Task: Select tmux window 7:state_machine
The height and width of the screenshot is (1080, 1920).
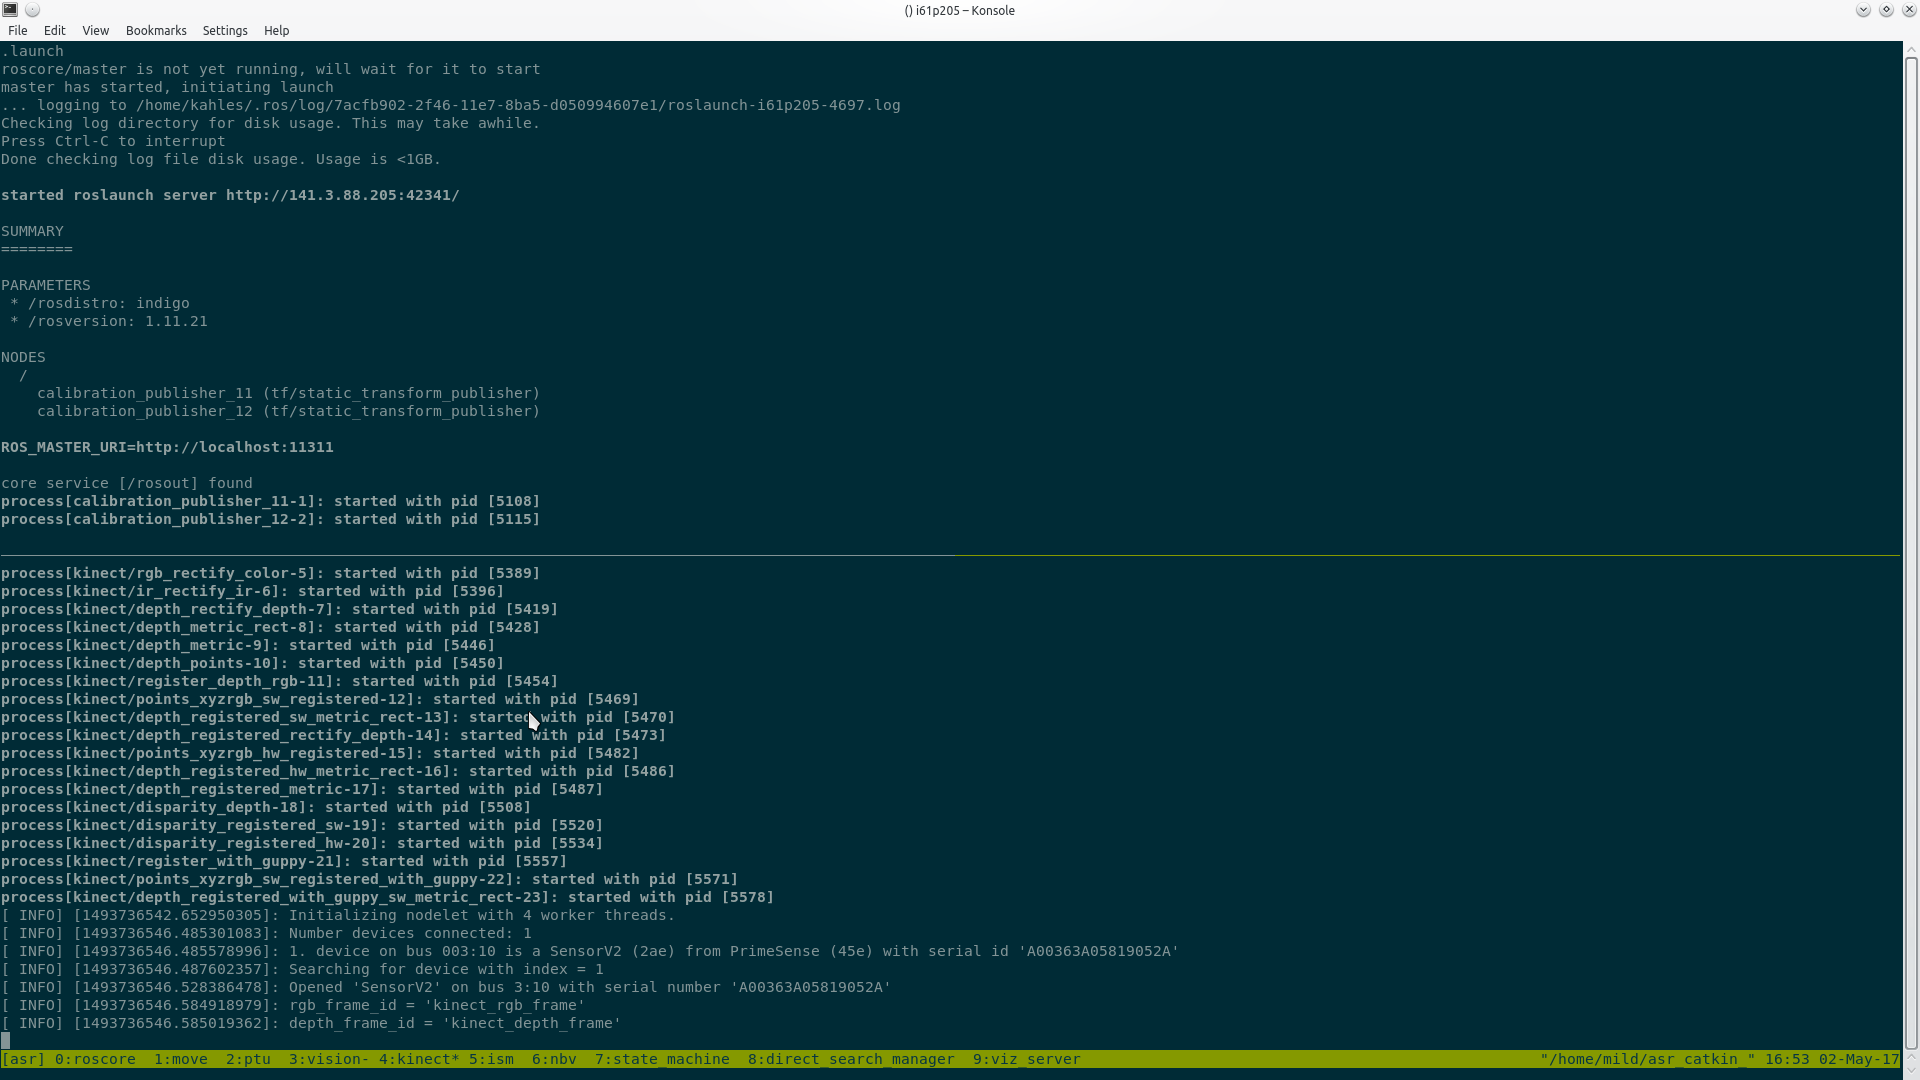Action: pos(662,1059)
